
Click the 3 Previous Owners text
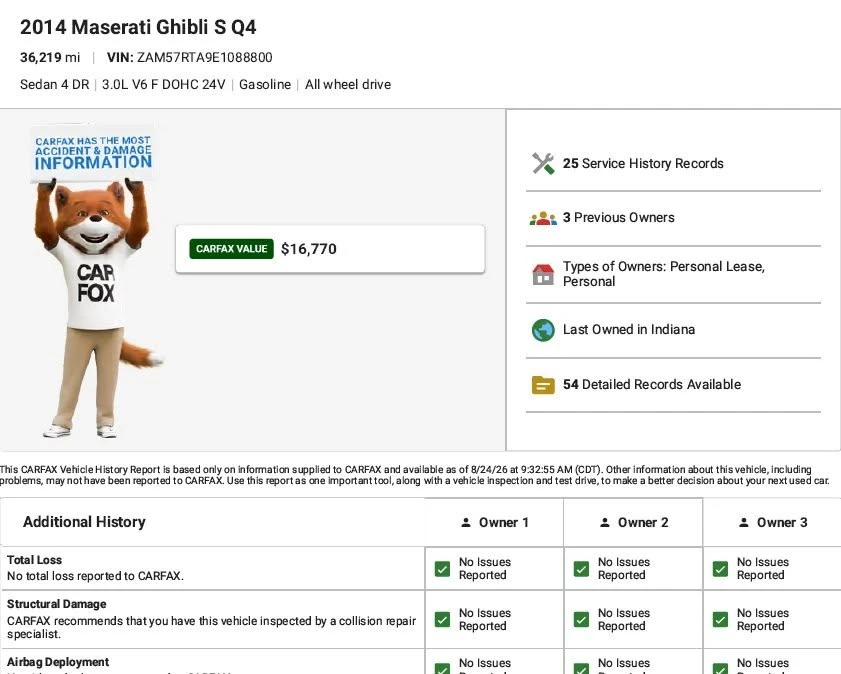tap(618, 218)
